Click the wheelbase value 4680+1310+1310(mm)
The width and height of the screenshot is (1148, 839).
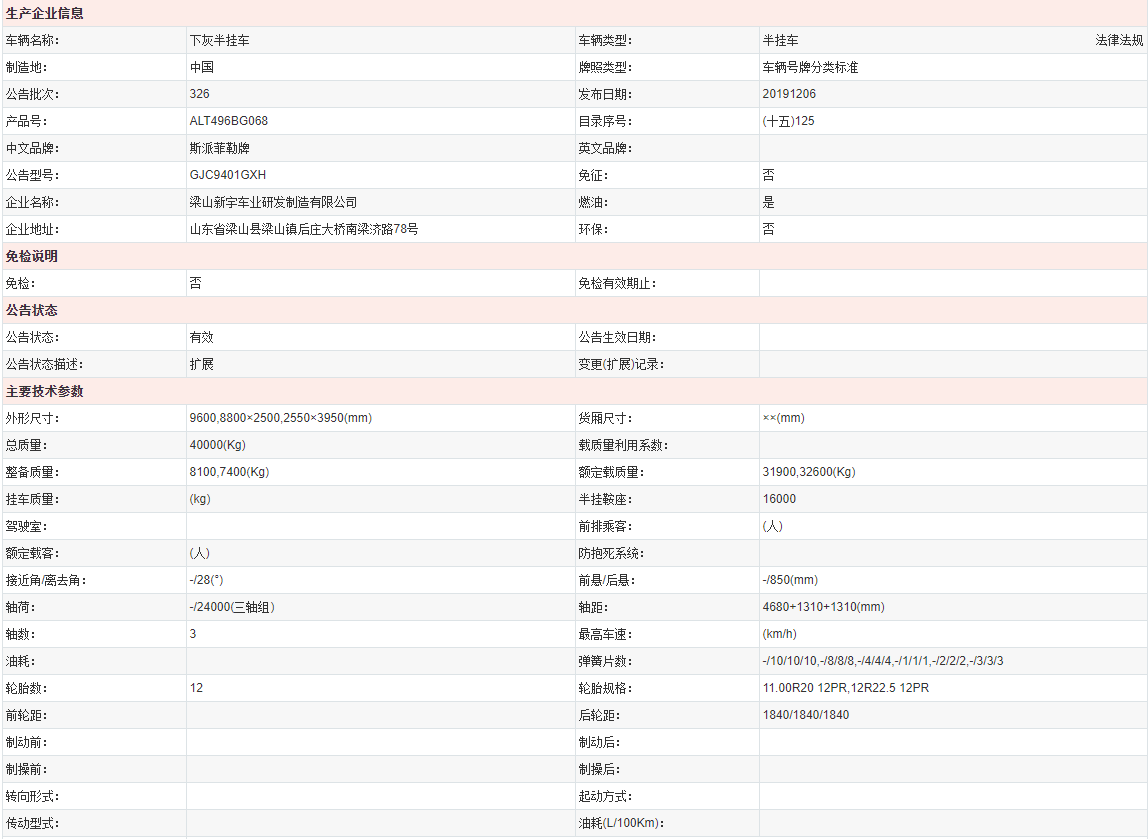click(x=823, y=608)
